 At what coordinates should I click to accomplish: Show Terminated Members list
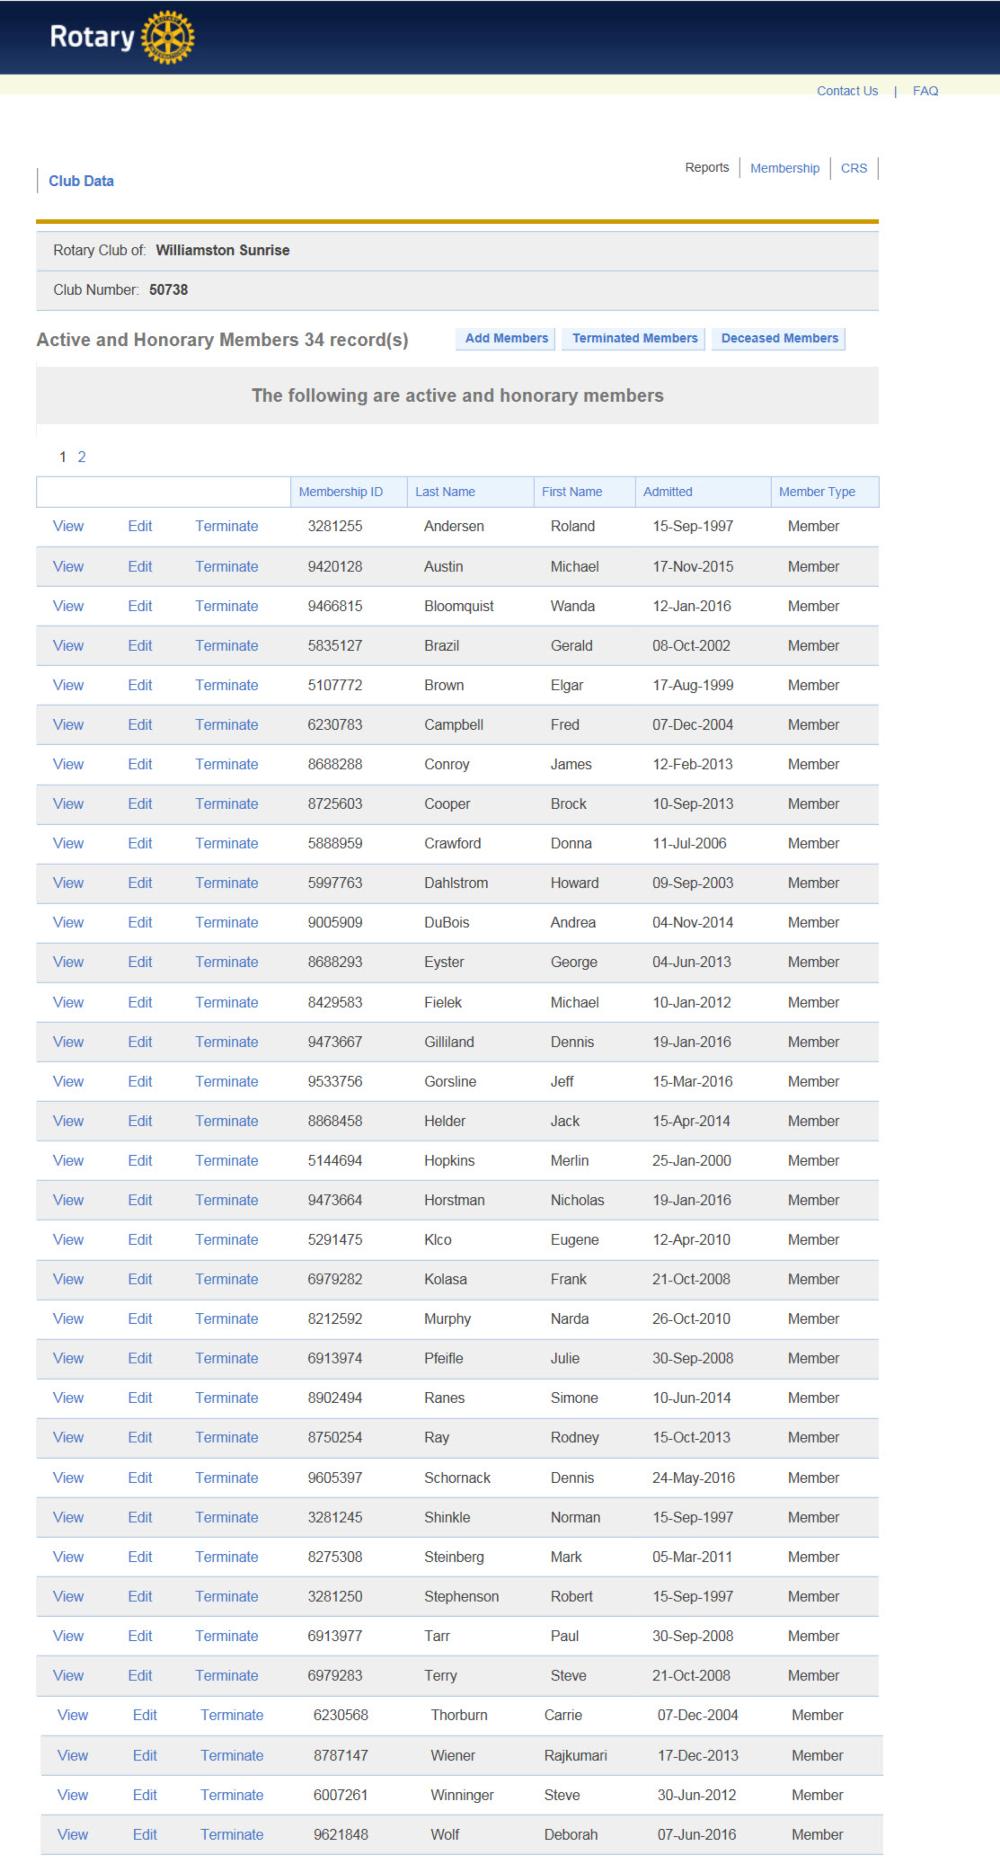(x=635, y=339)
